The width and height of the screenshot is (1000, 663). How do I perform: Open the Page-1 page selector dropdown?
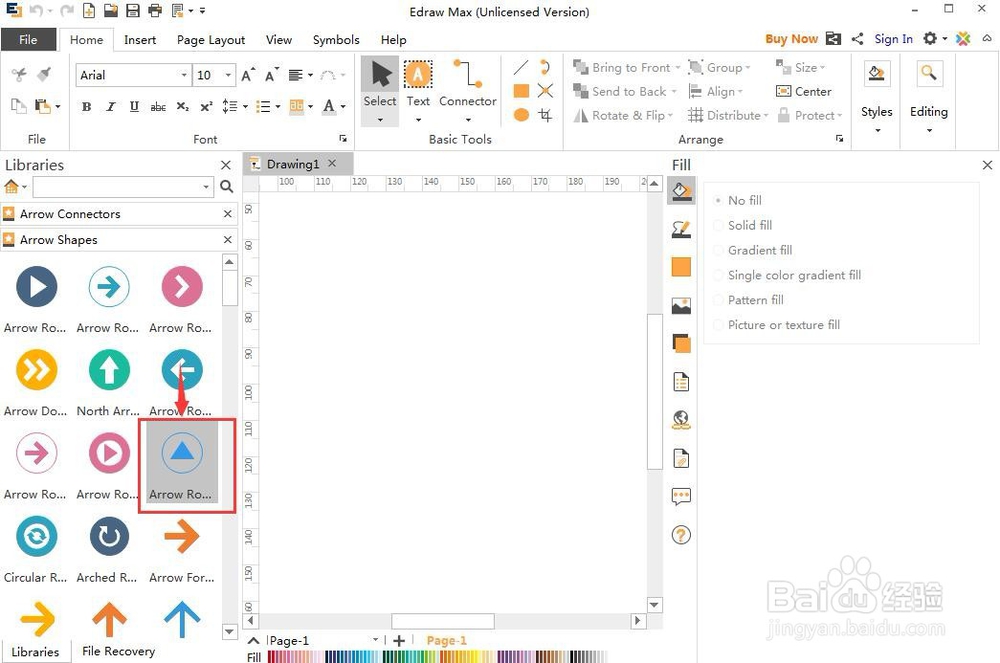click(376, 640)
